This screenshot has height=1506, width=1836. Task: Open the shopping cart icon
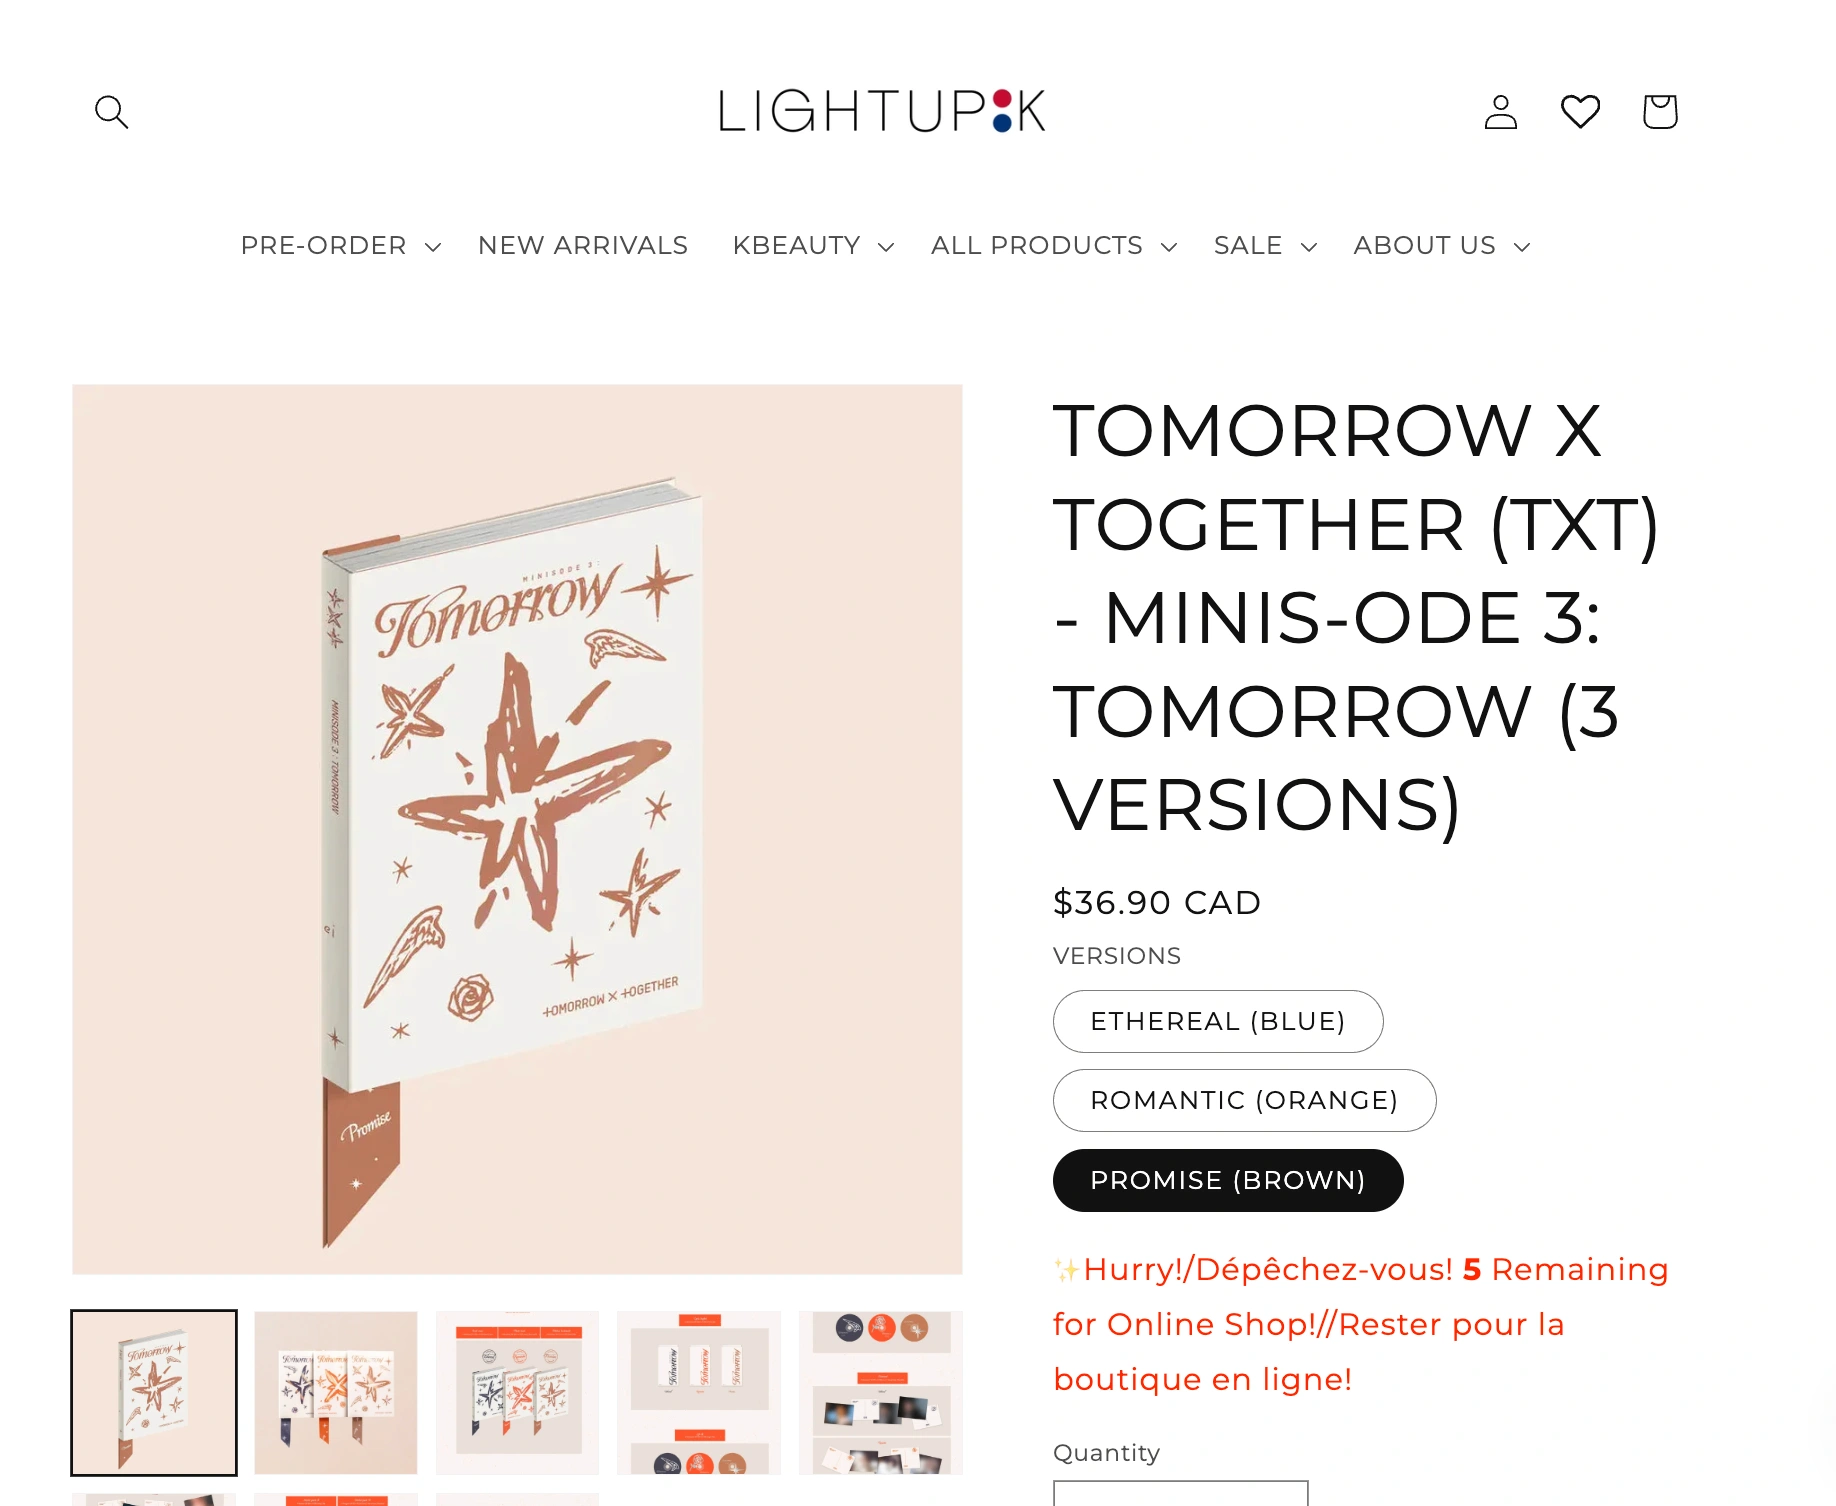[1660, 111]
